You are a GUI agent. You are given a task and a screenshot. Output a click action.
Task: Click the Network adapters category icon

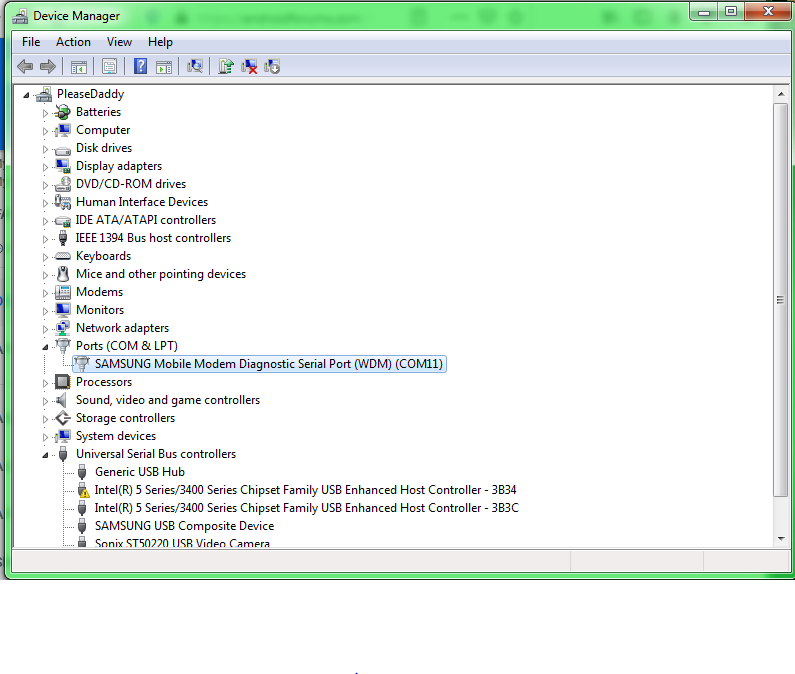pyautogui.click(x=63, y=328)
